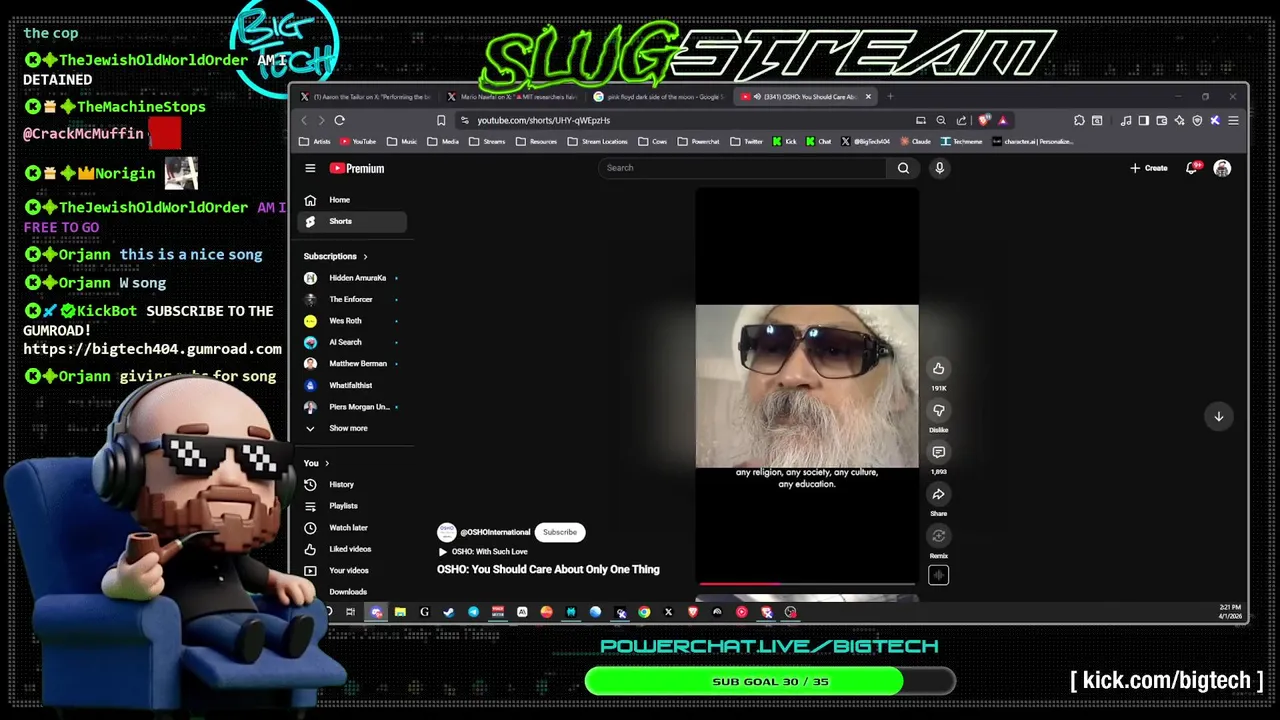Image resolution: width=1280 pixels, height=720 pixels.
Task: Open the browser extensions puzzle icon
Action: click(x=1079, y=120)
